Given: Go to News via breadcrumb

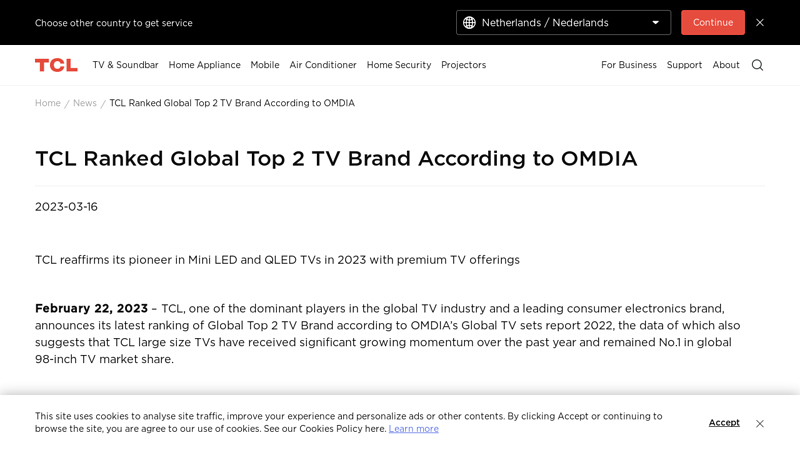Looking at the screenshot, I should point(85,103).
